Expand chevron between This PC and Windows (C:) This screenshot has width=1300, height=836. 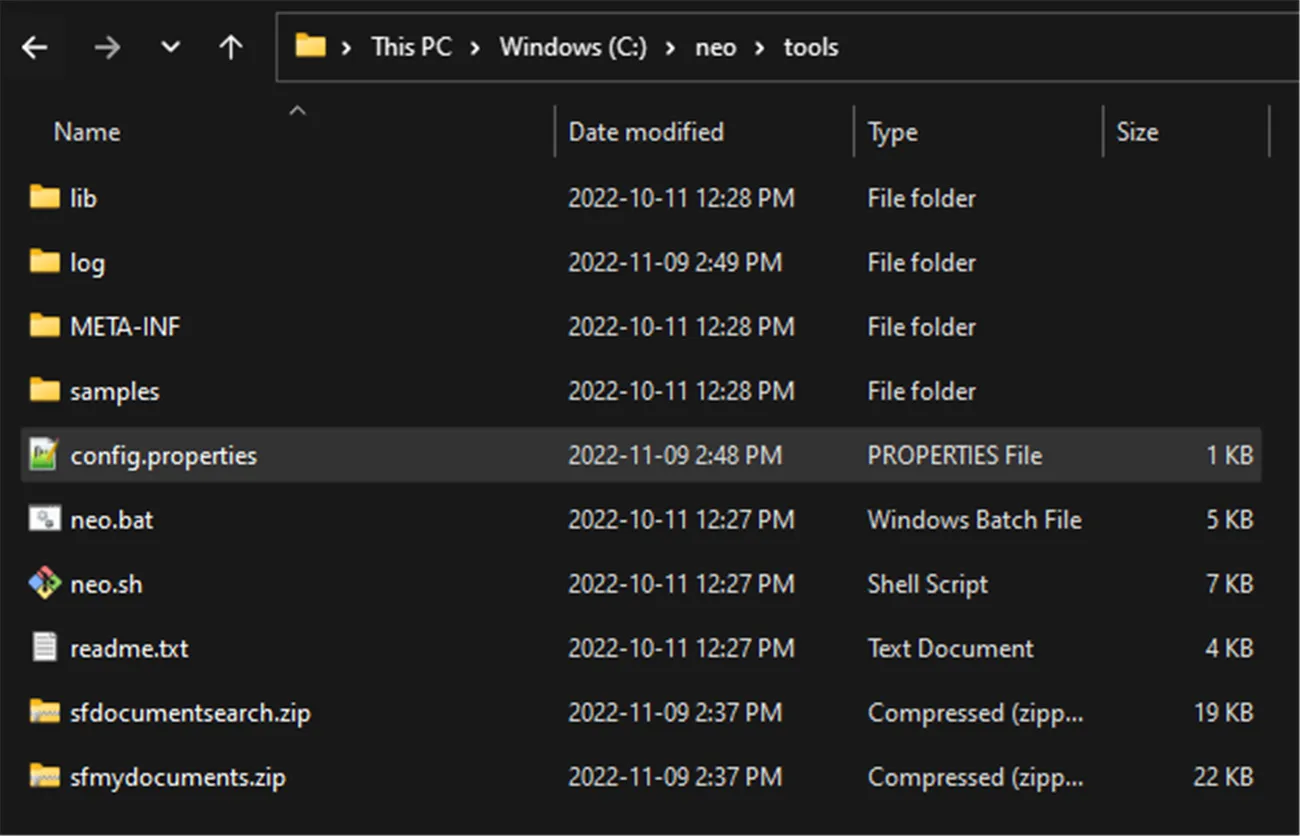(475, 47)
